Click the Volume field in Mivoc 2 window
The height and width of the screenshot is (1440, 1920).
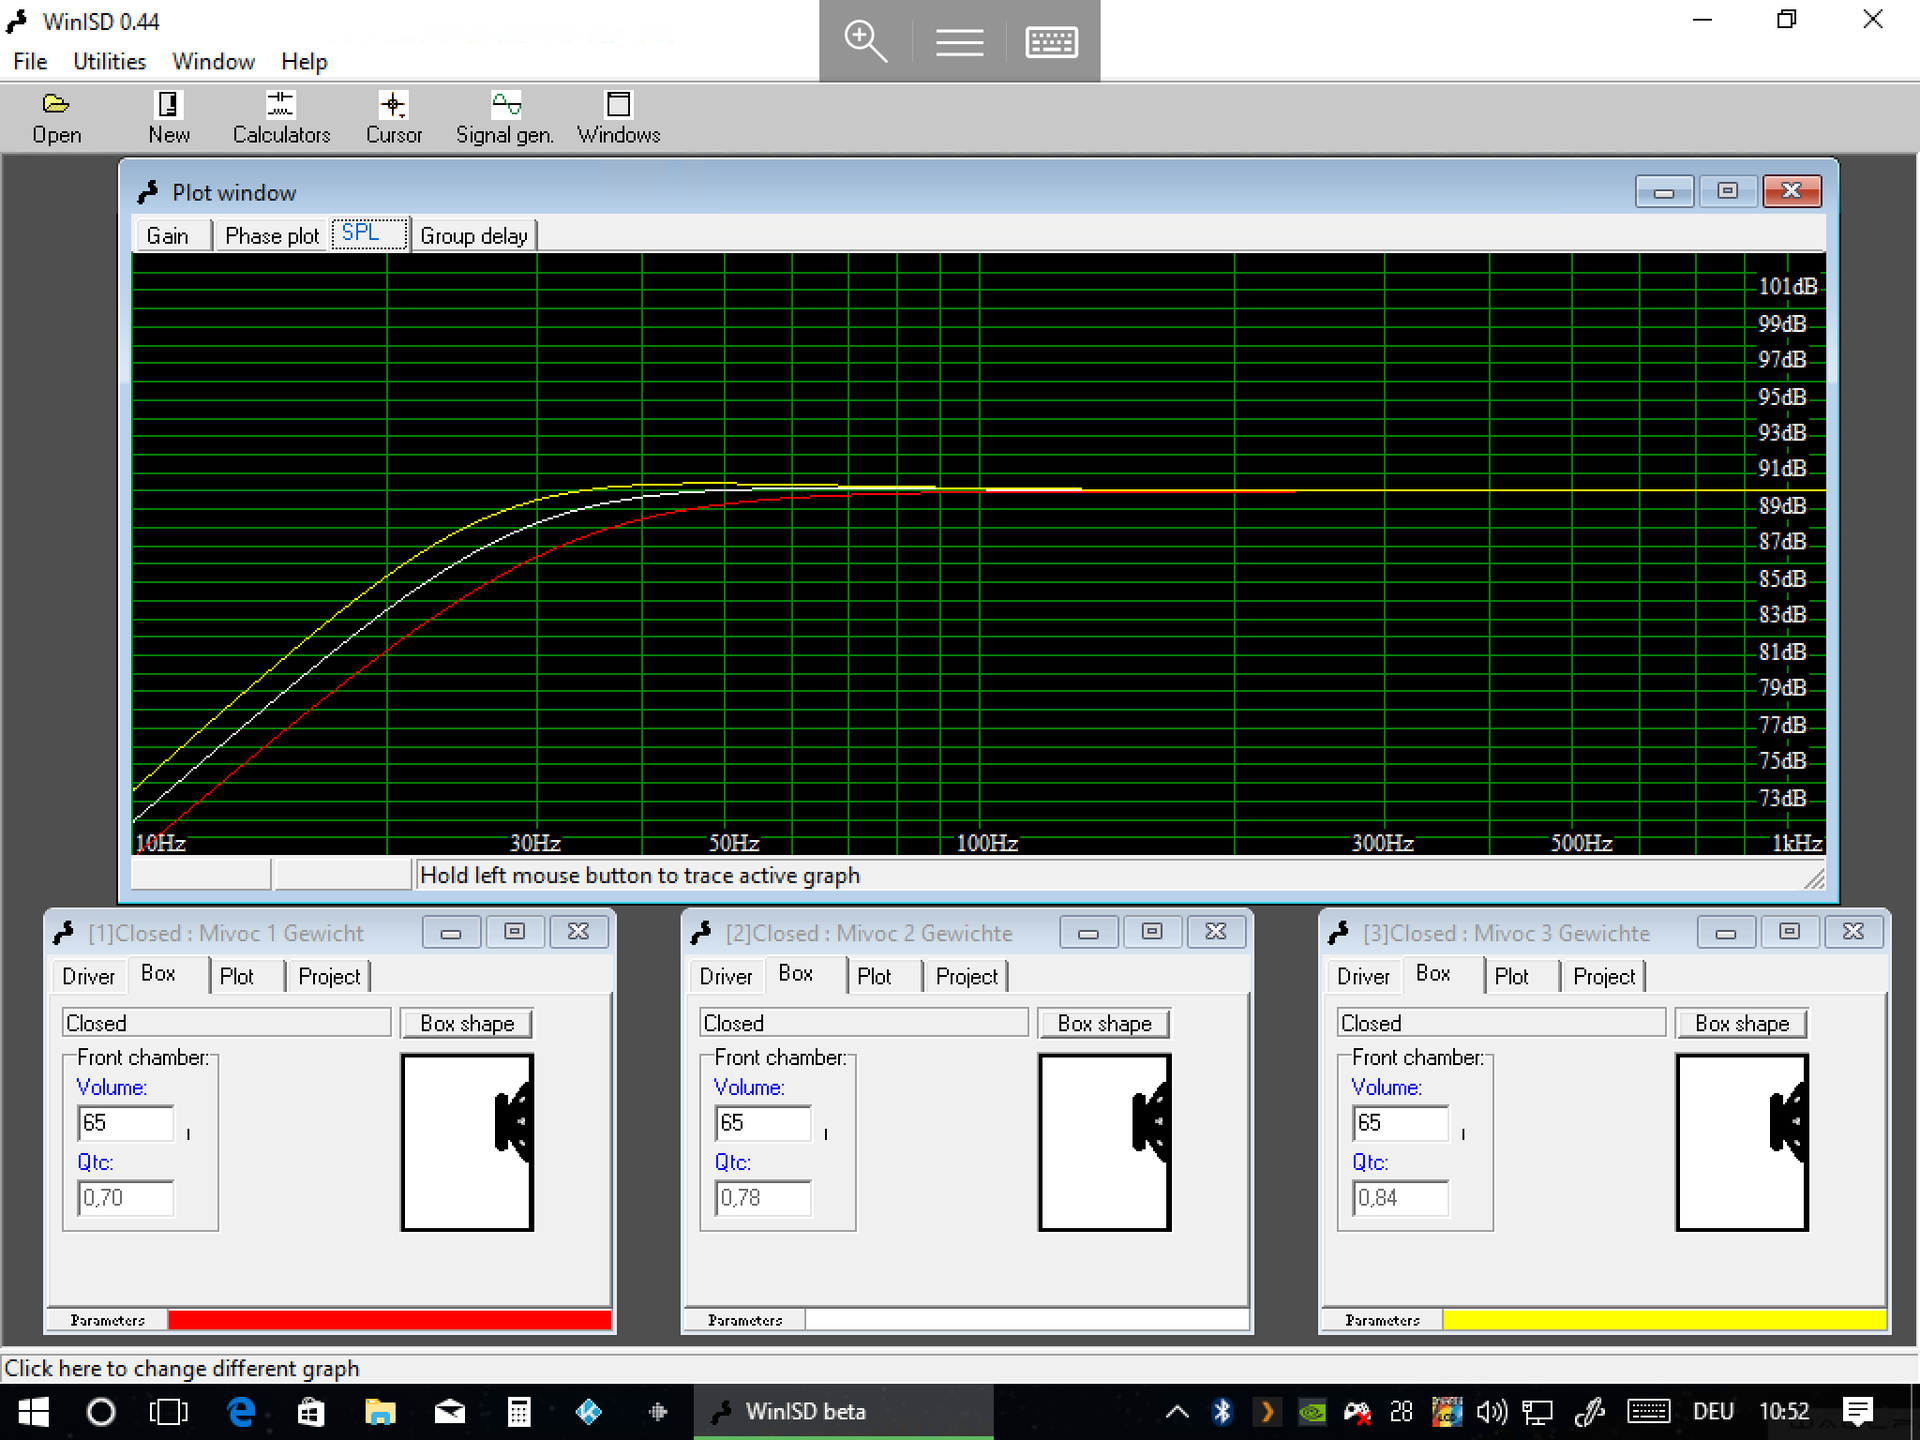(762, 1123)
